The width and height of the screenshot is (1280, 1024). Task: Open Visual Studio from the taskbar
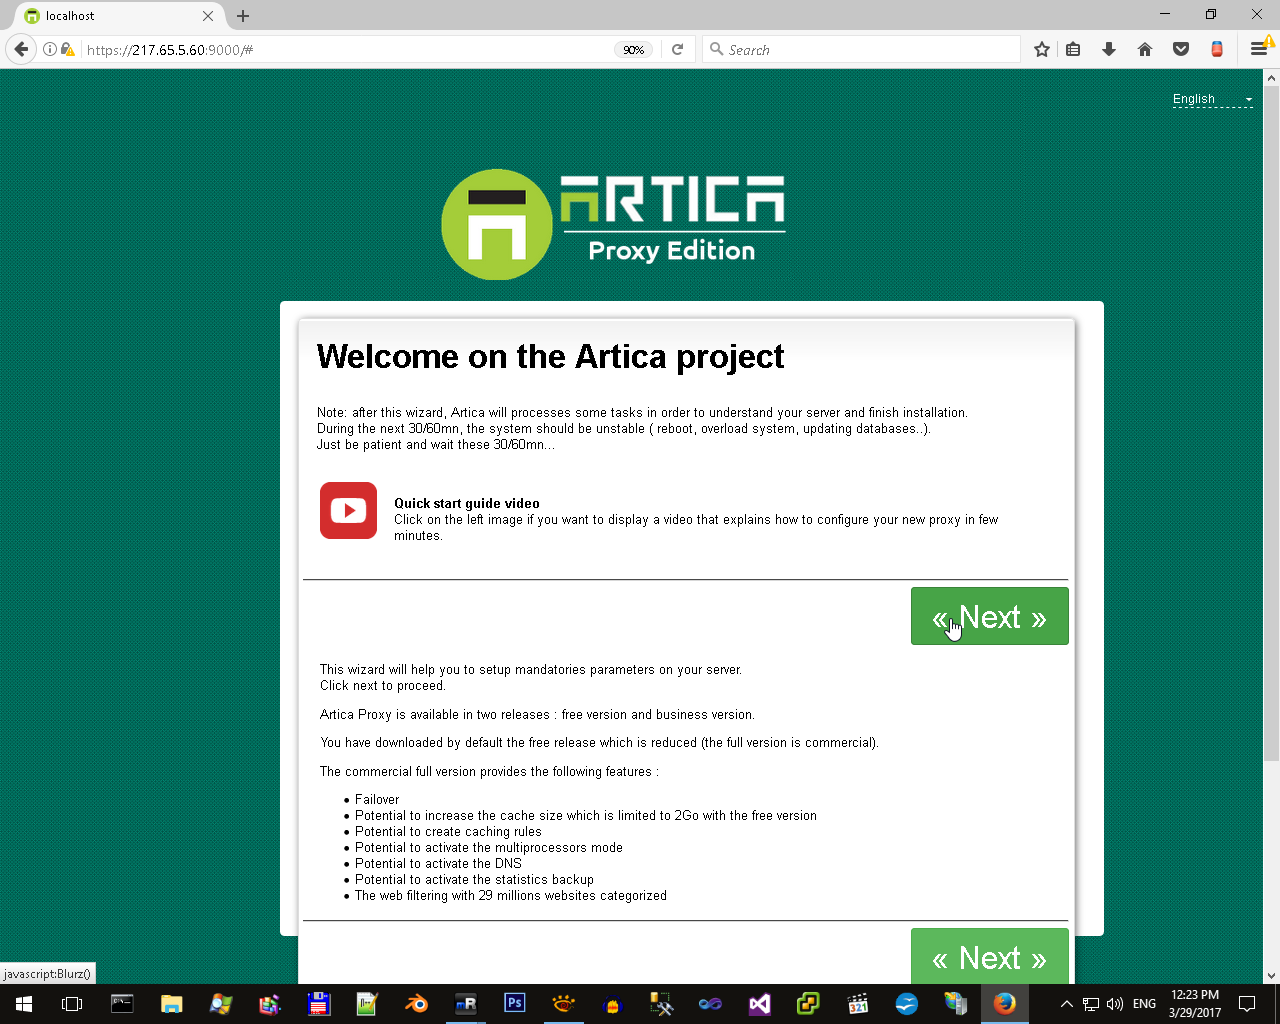click(759, 1004)
